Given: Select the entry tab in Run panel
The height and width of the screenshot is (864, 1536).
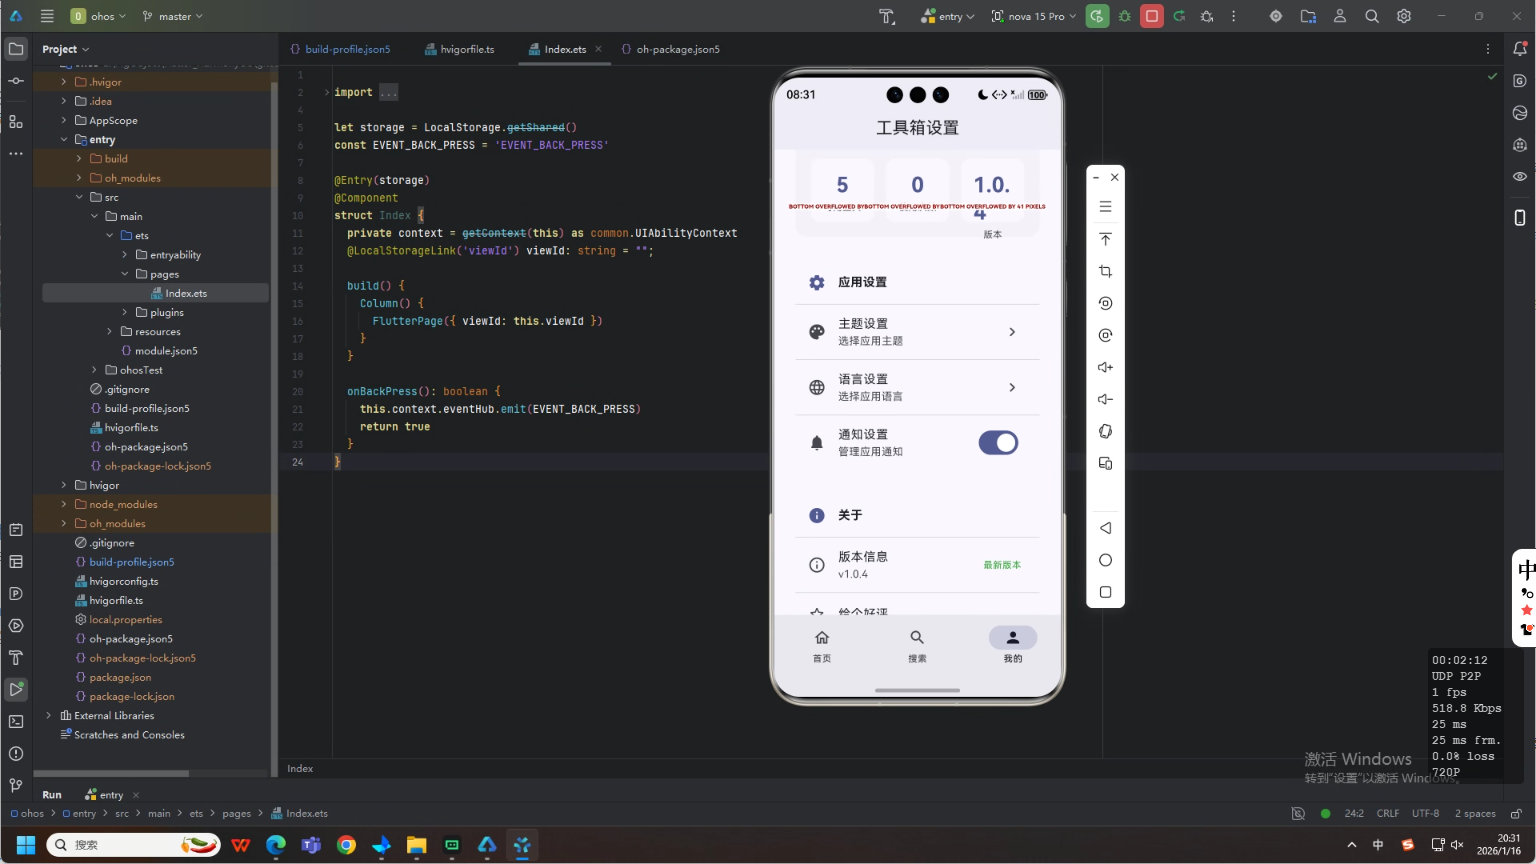Looking at the screenshot, I should pyautogui.click(x=104, y=795).
